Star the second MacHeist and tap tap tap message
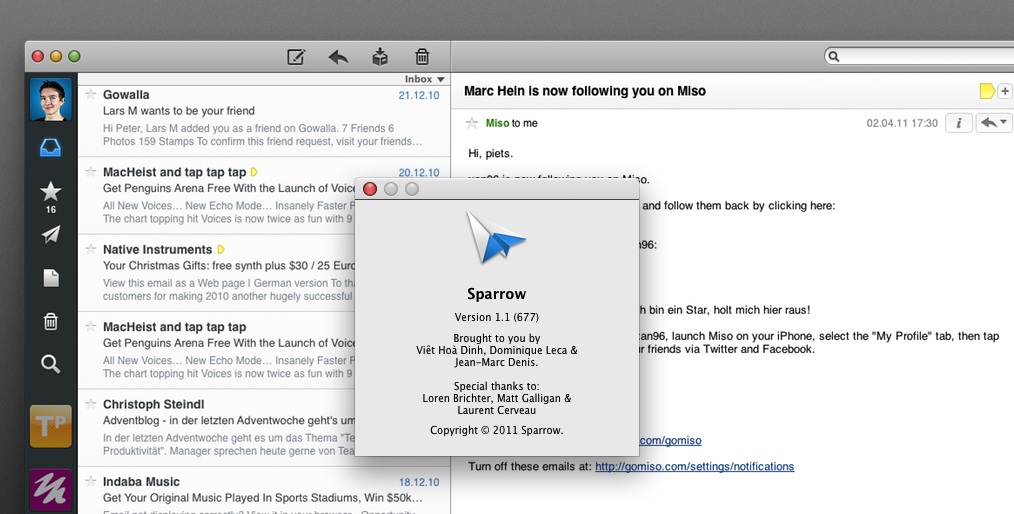 pyautogui.click(x=91, y=327)
